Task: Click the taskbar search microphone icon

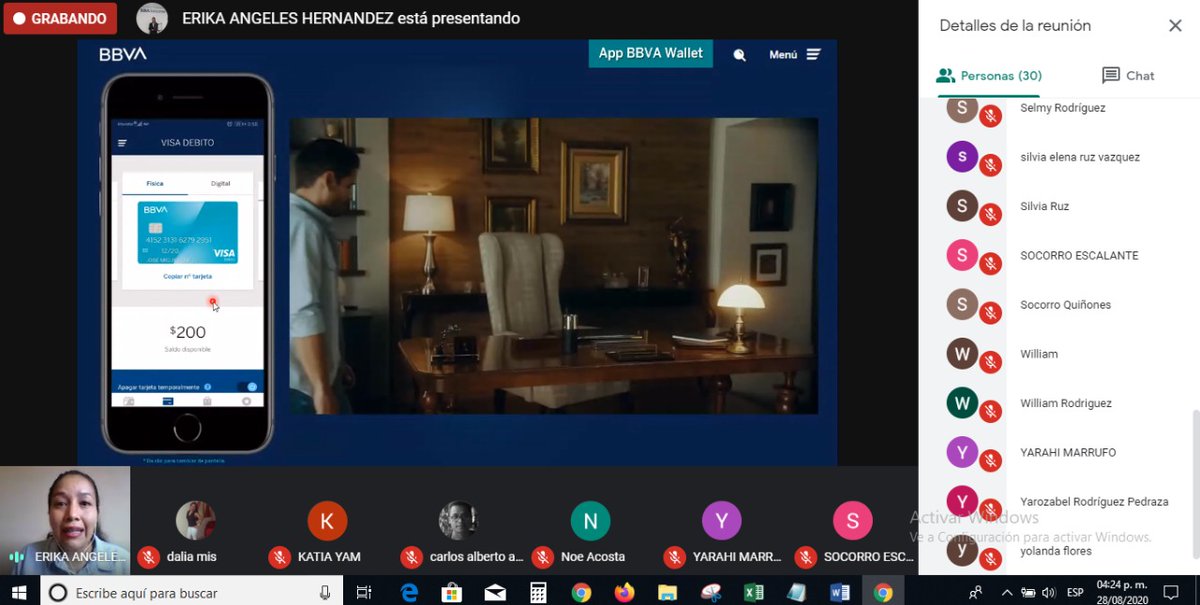Action: coord(325,593)
